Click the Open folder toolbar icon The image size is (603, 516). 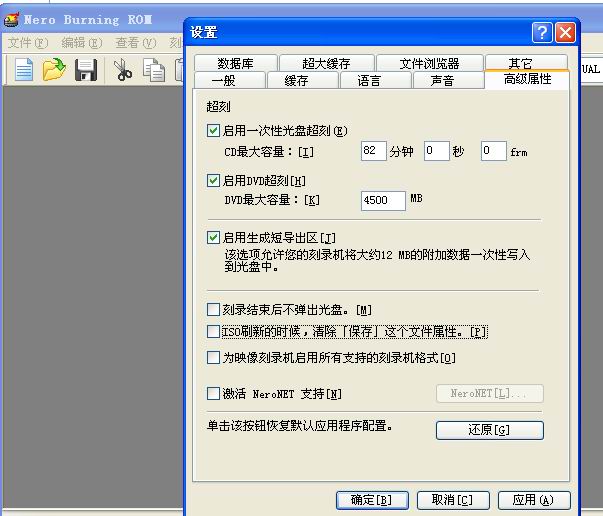coord(54,70)
